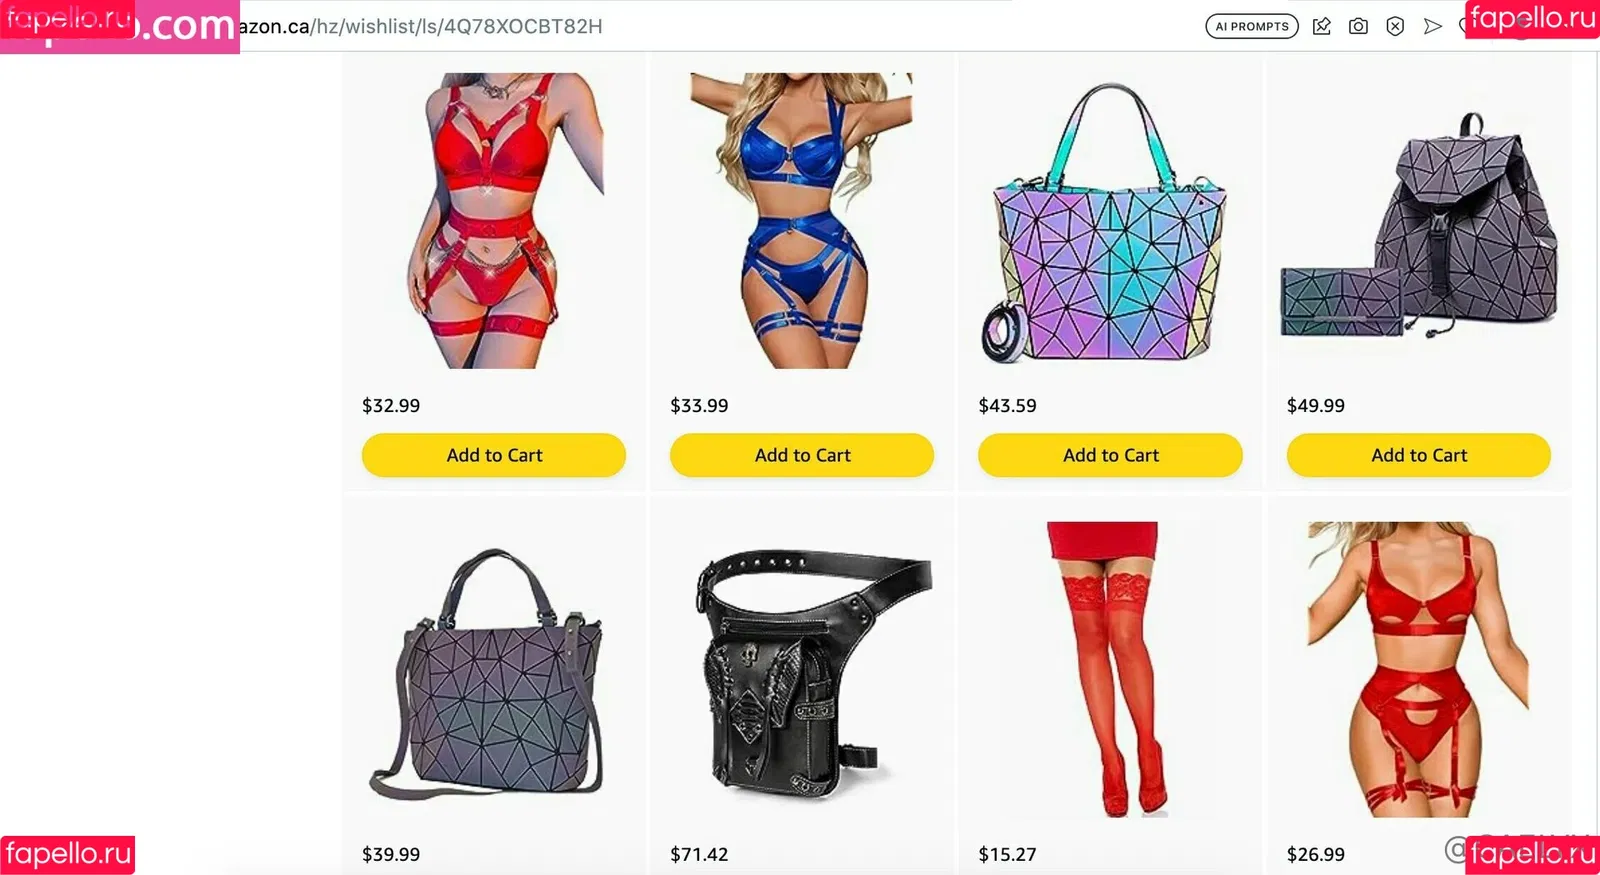Add the $32.99 red set to cart
Screen dimensions: 1600x875
coord(494,455)
